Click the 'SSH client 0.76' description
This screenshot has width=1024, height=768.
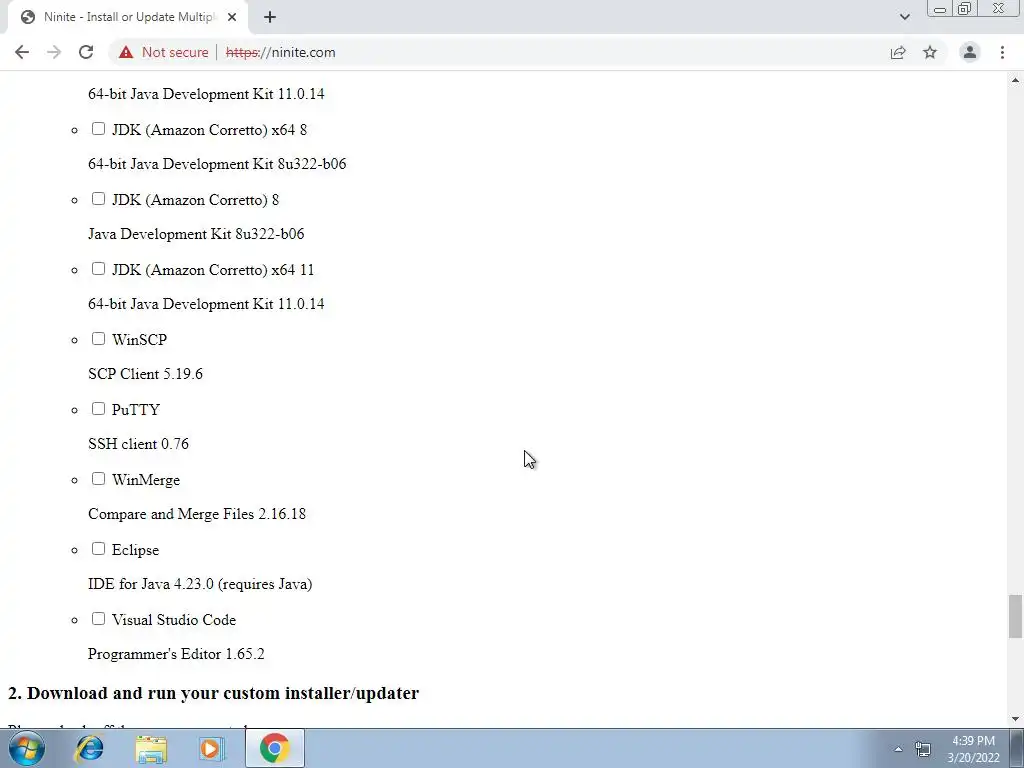(x=138, y=444)
